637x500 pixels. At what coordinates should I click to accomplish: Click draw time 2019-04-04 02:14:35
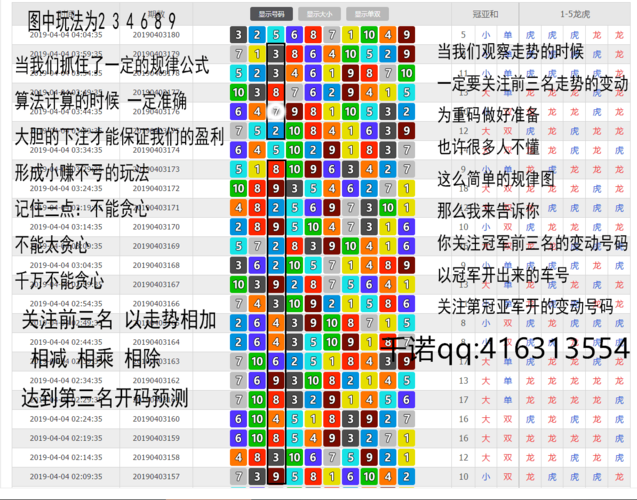tap(66, 457)
